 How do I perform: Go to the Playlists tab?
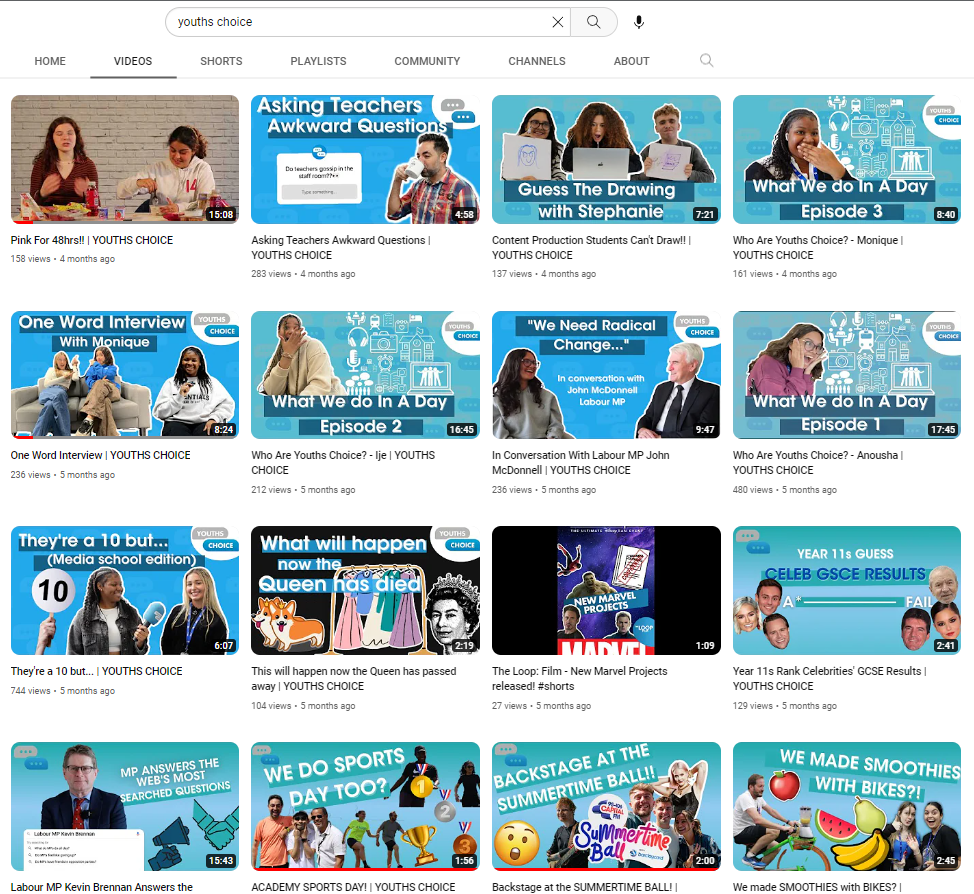coord(318,61)
